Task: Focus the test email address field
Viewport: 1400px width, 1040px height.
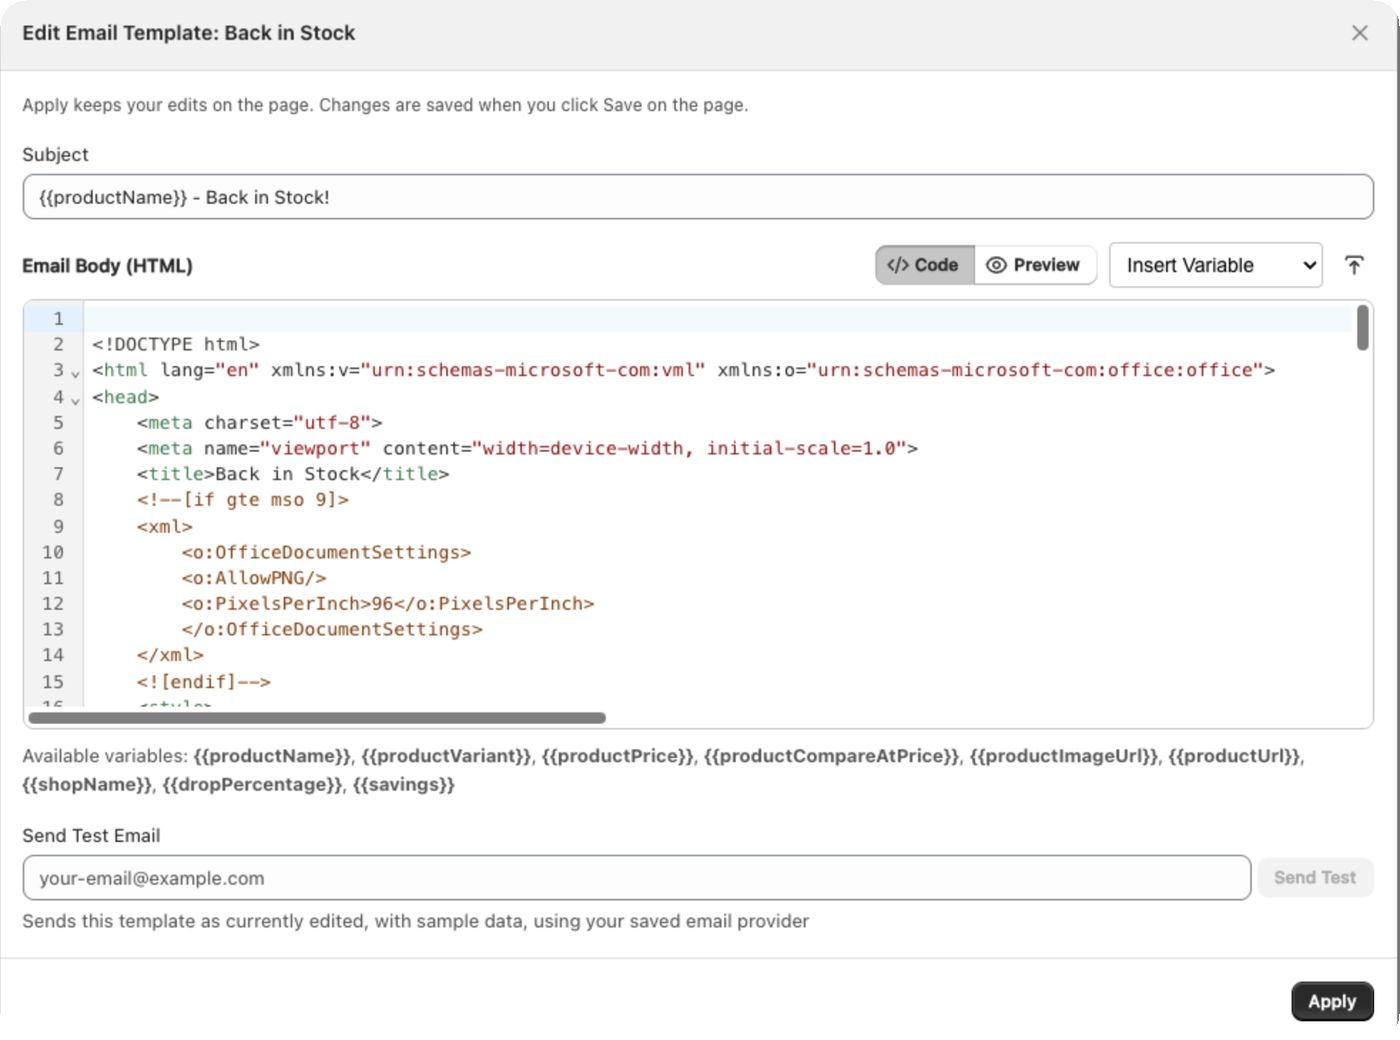Action: (x=636, y=878)
